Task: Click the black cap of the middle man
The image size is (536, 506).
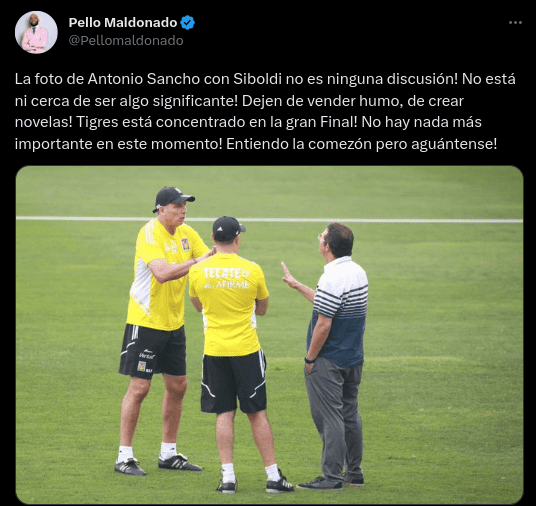Action: click(228, 228)
